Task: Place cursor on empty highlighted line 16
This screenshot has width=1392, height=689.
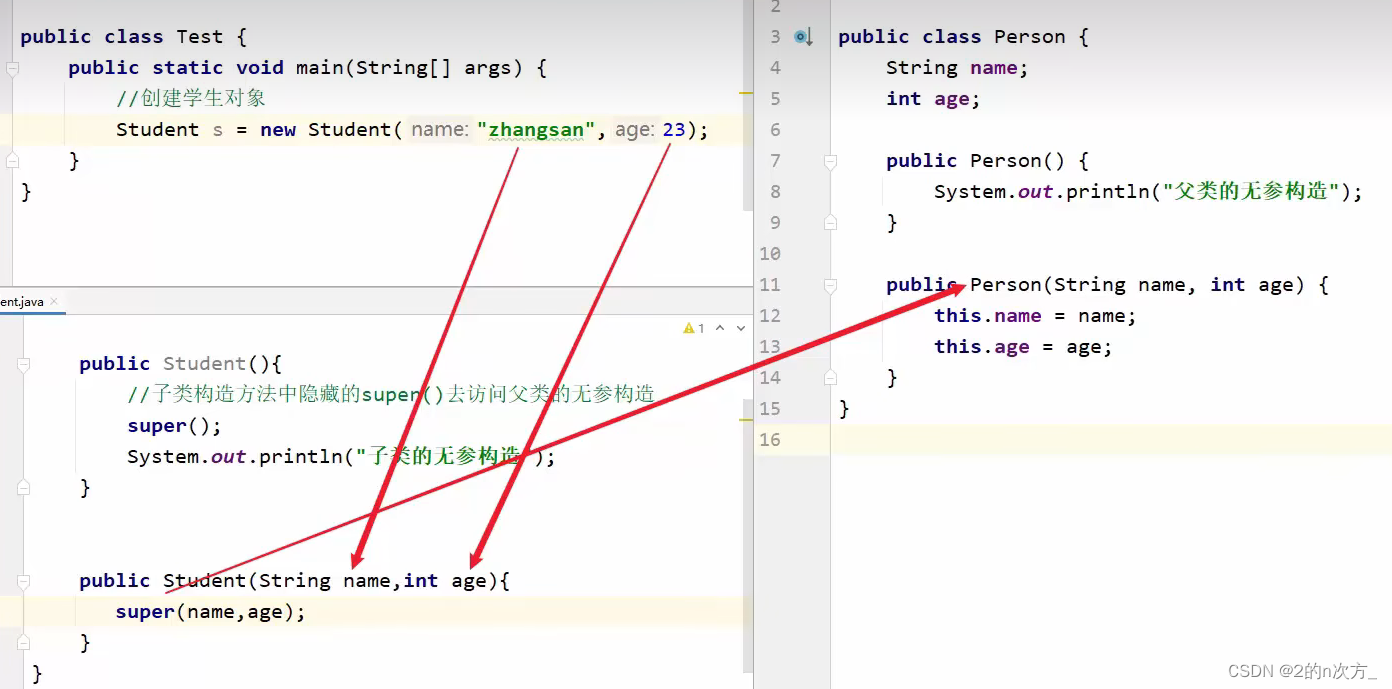Action: tap(1110, 440)
